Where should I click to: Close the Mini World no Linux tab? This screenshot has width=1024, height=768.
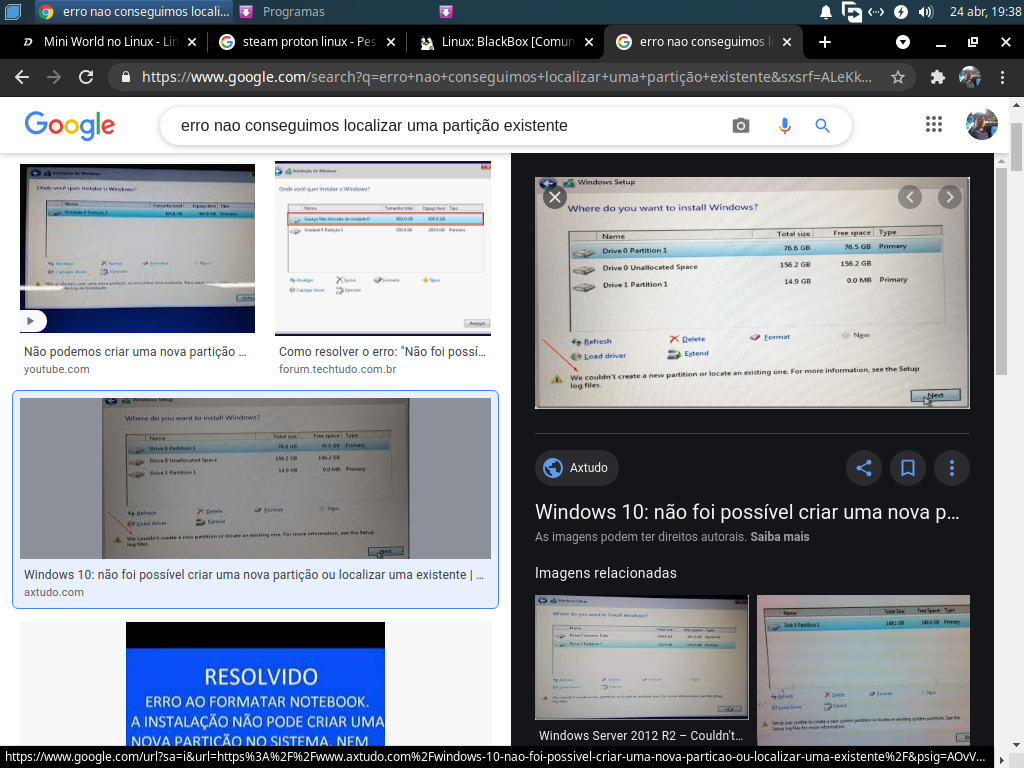tap(192, 42)
